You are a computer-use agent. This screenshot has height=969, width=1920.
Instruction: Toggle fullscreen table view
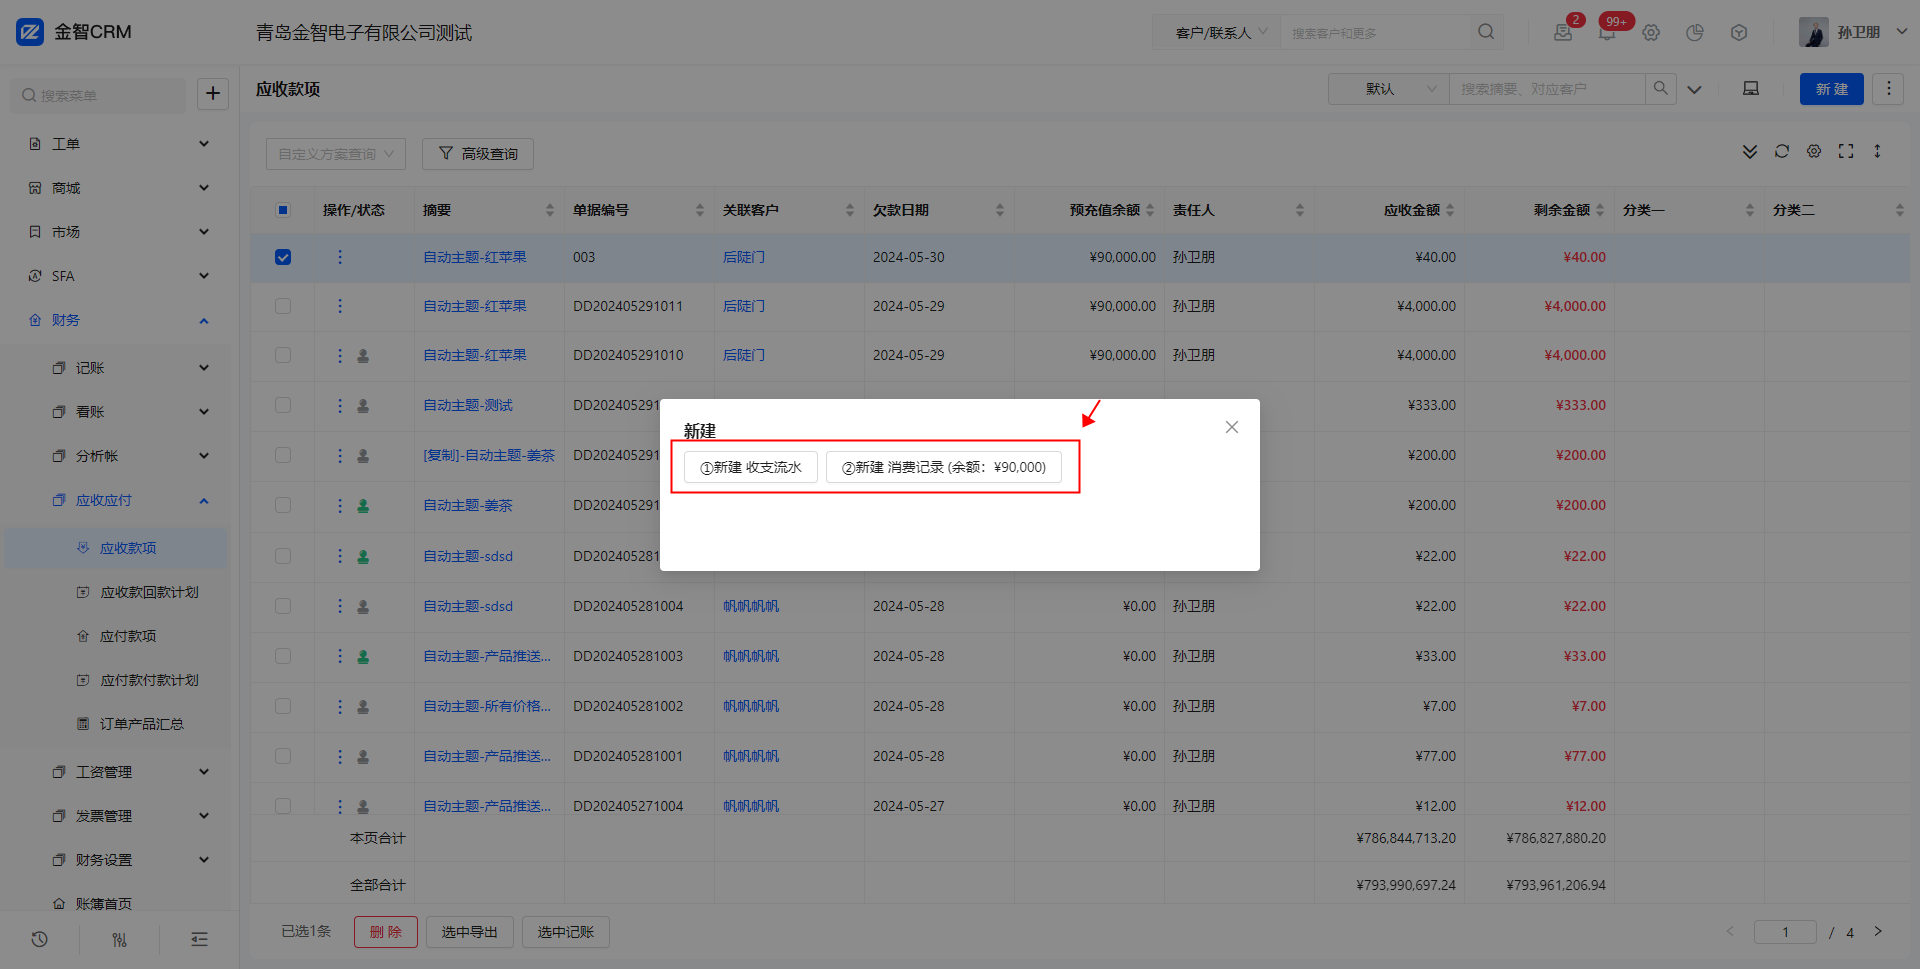click(1846, 151)
